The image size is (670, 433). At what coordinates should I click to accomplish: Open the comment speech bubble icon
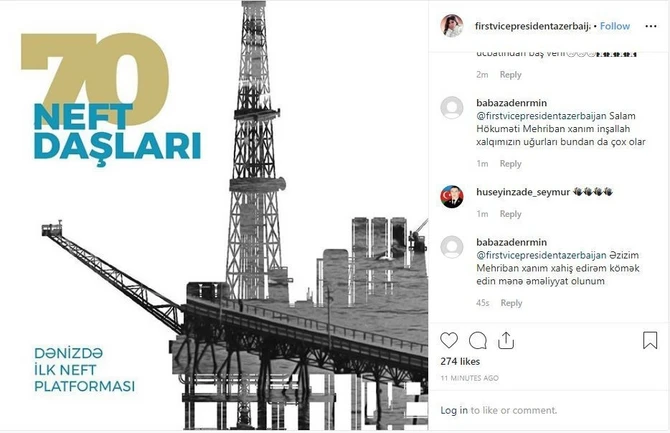coord(477,341)
